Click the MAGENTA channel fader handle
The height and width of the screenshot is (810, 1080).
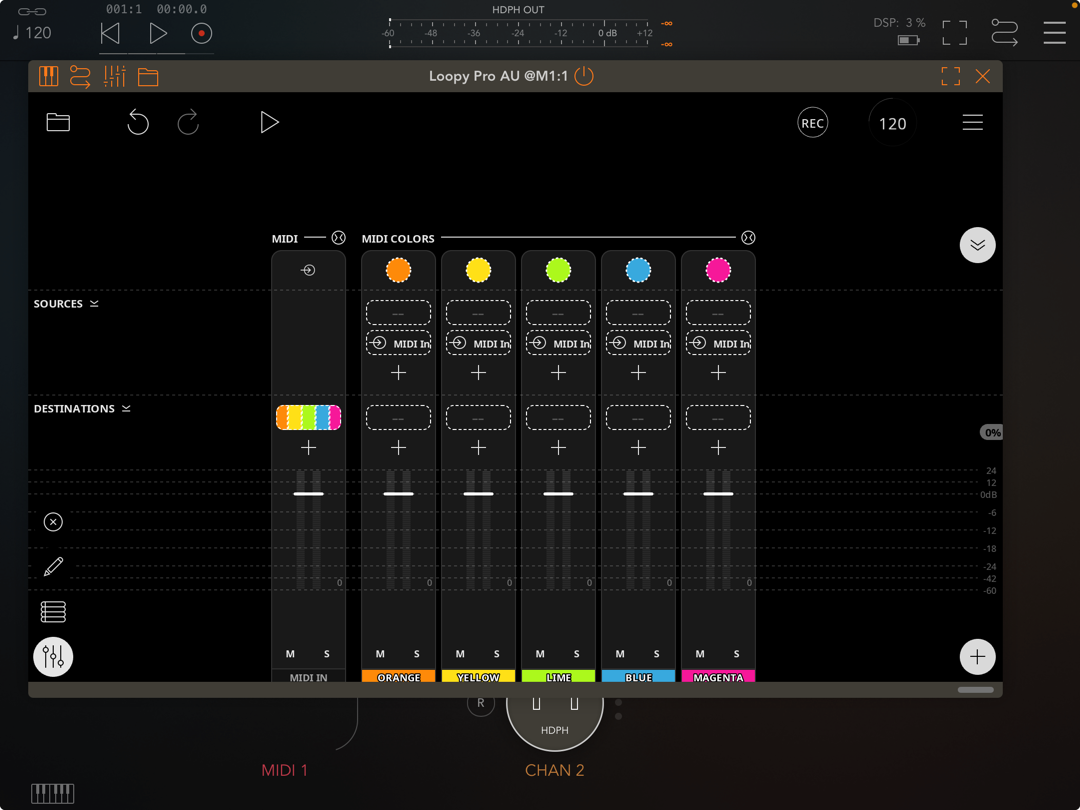(x=718, y=494)
